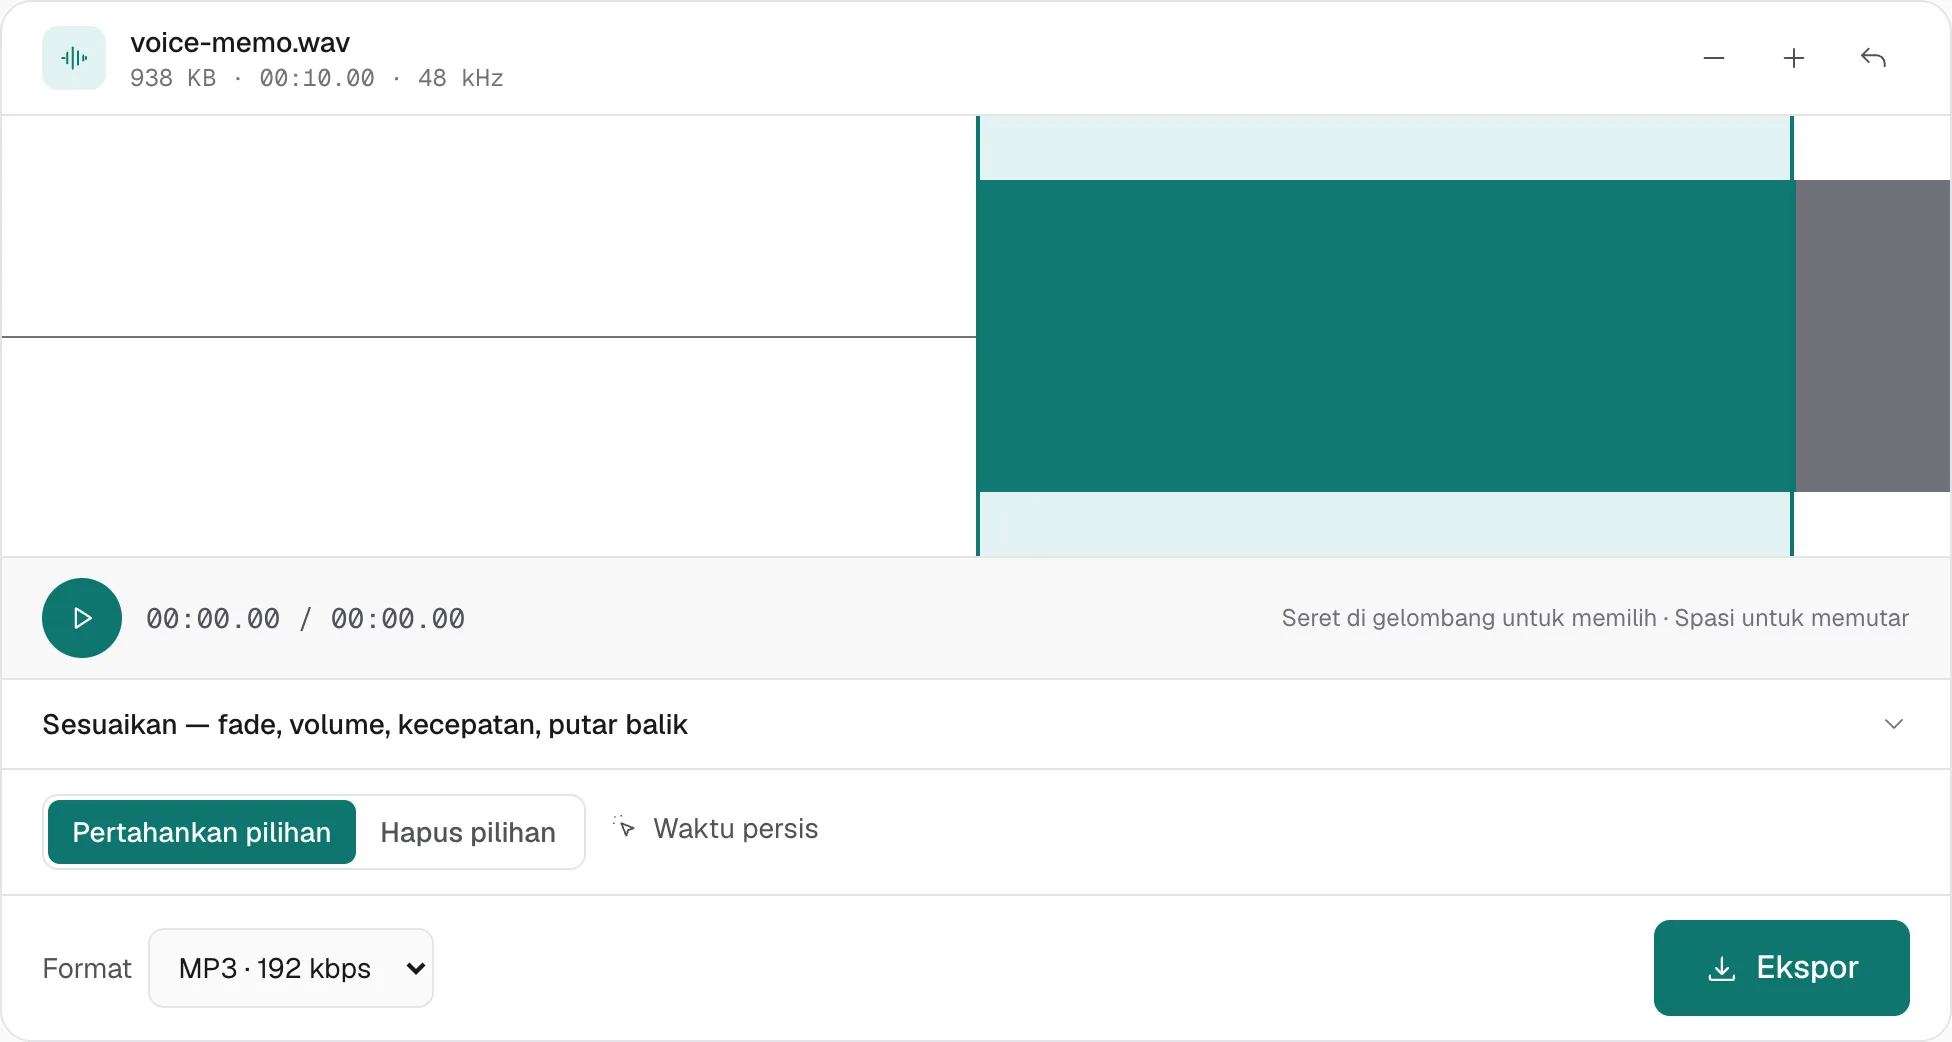1952x1042 pixels.
Task: Play the audio with the round play button
Action: (x=82, y=618)
